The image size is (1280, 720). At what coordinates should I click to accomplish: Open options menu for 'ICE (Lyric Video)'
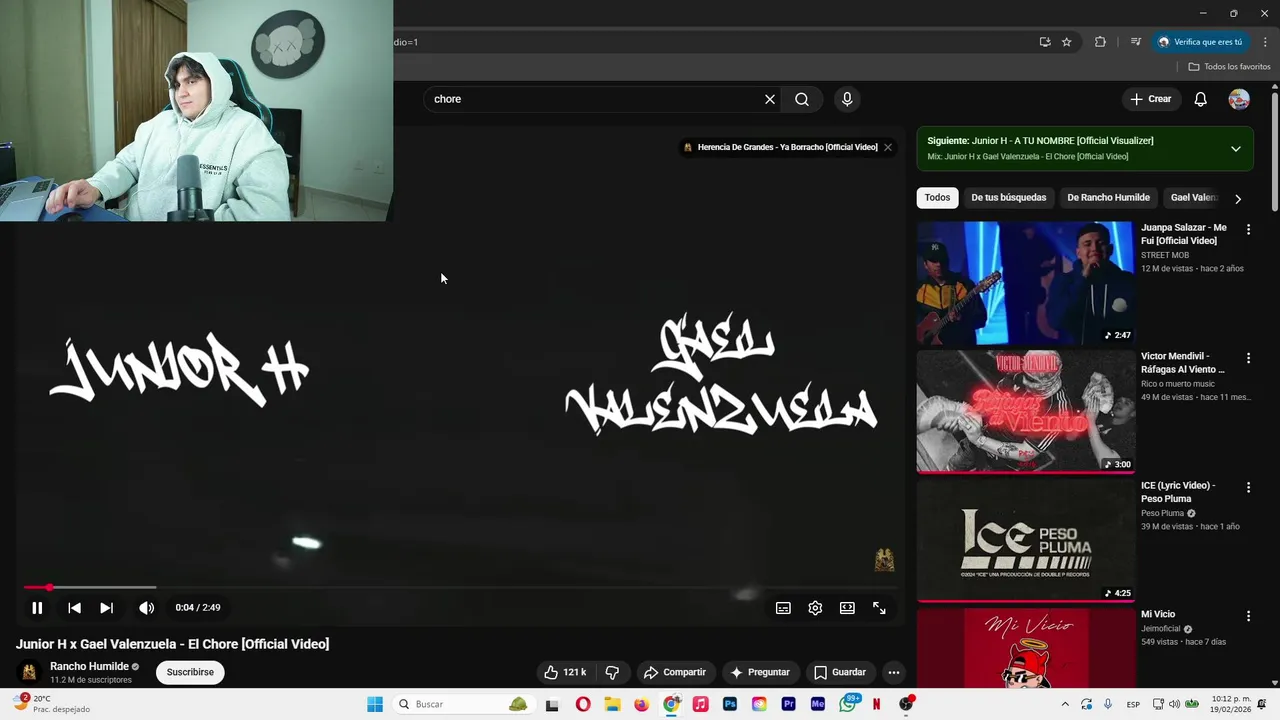pyautogui.click(x=1248, y=487)
